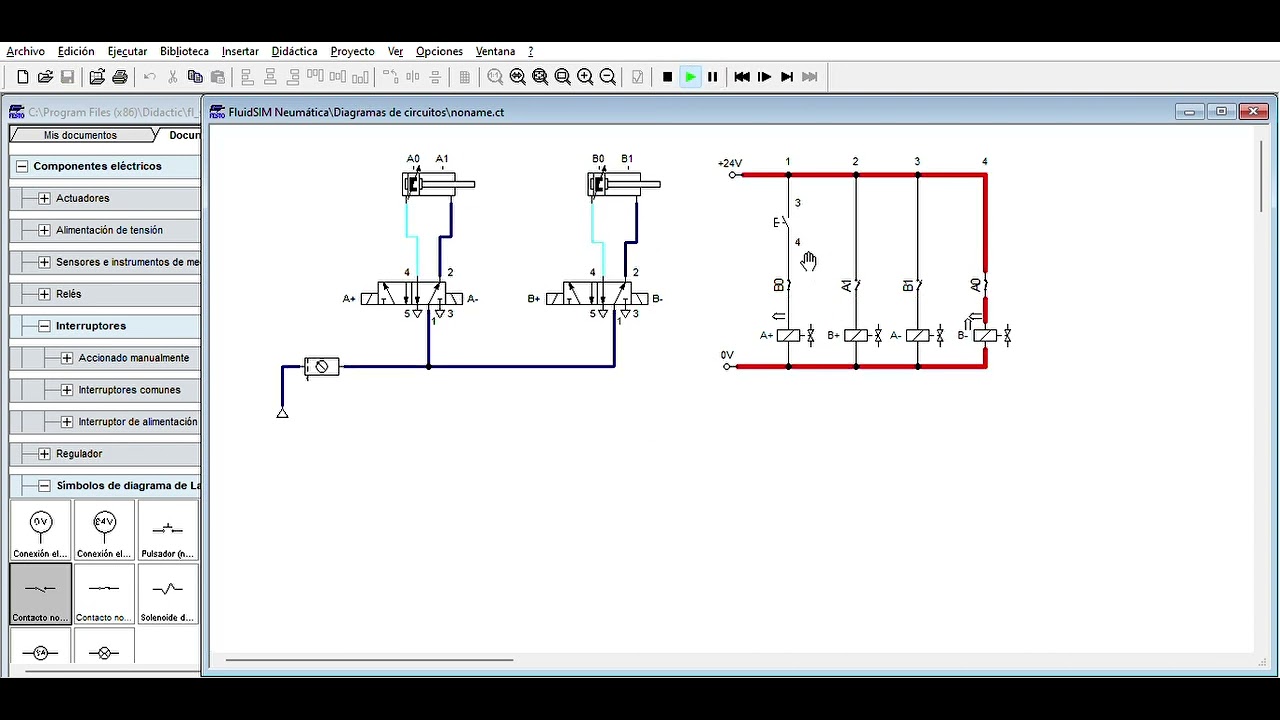Viewport: 1280px width, 720px height.
Task: Open the Proyecto menu
Action: [352, 51]
